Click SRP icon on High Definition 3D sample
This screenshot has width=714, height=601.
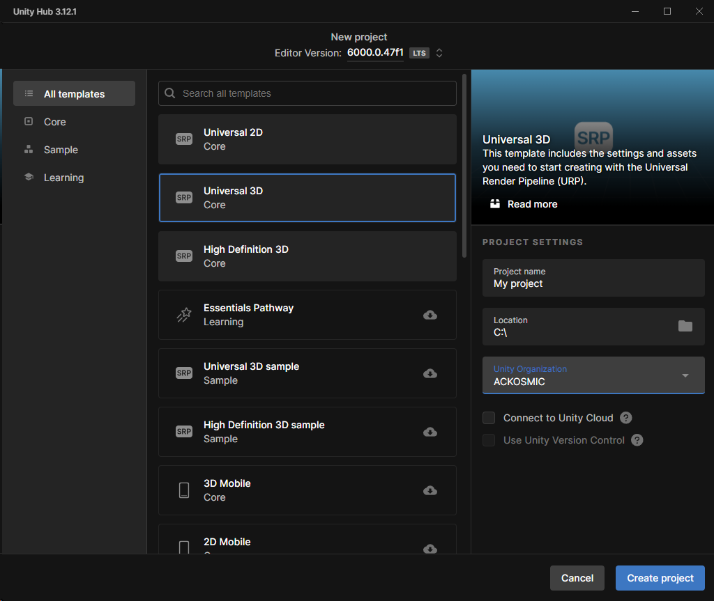[x=184, y=431]
